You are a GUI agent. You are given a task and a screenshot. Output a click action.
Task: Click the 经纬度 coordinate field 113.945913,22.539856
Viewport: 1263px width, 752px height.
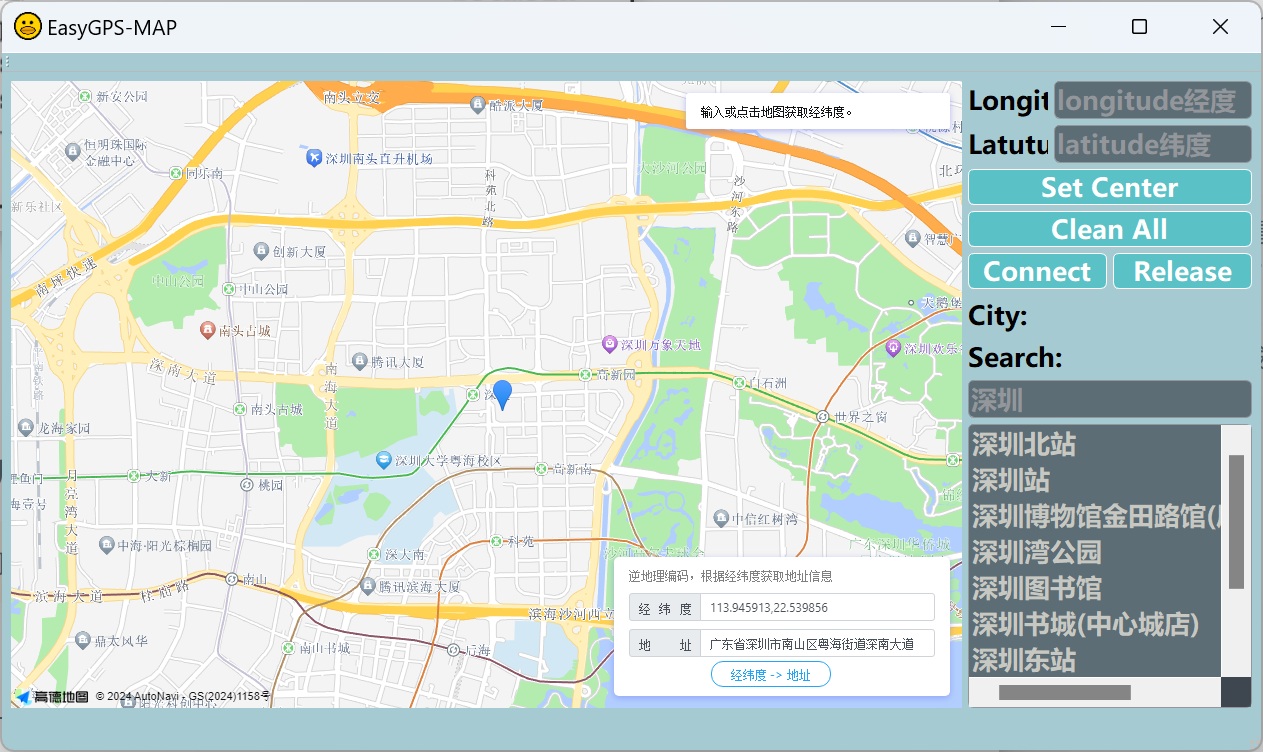coord(817,608)
